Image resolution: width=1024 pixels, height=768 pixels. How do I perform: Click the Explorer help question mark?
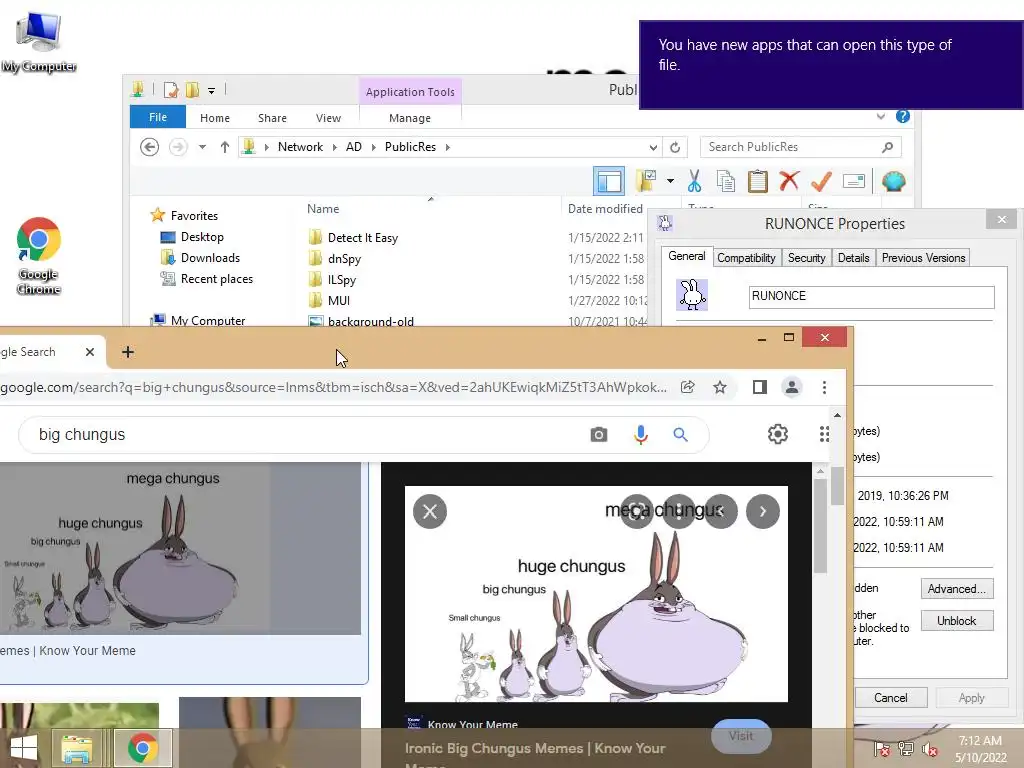(x=903, y=116)
